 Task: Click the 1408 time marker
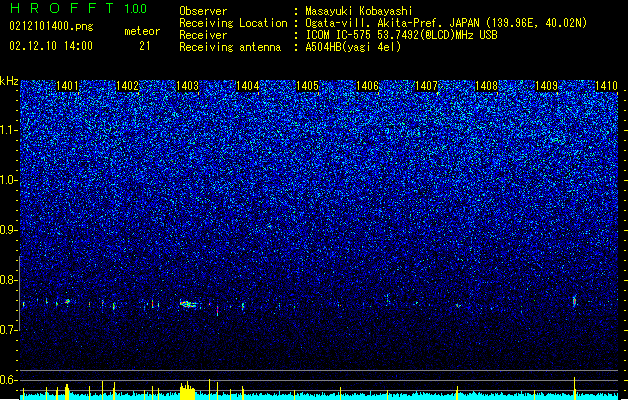487,86
